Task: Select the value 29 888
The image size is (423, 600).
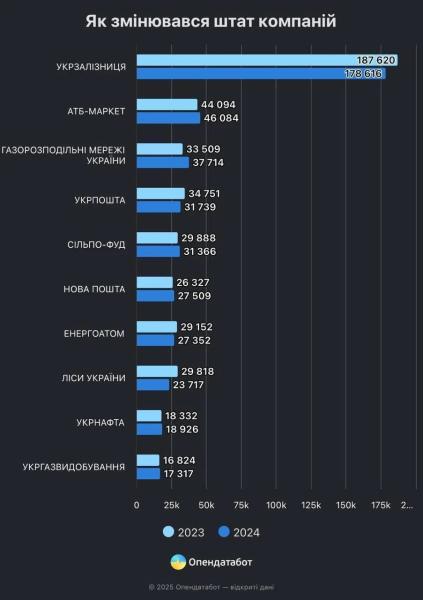Action: 199,238
